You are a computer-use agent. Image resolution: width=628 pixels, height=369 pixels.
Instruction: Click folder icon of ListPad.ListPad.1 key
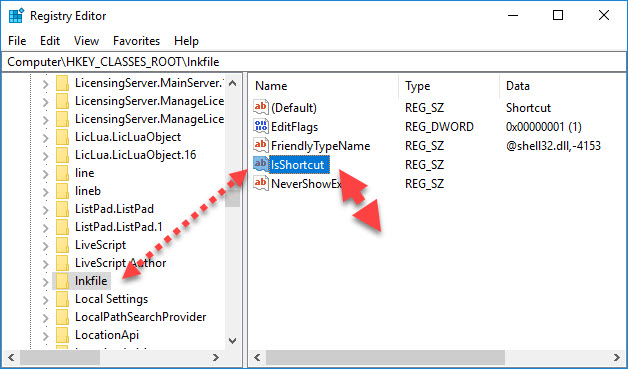pos(62,227)
